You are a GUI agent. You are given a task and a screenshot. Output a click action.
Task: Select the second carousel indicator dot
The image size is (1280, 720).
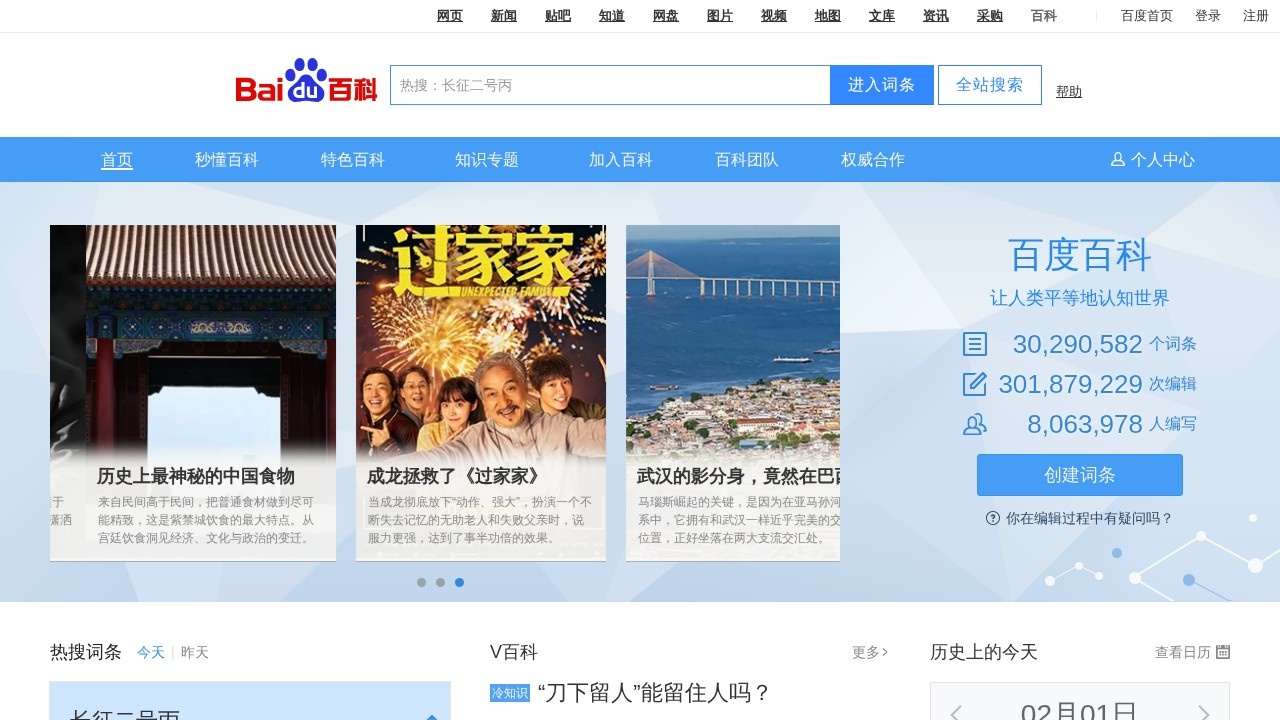tap(440, 582)
